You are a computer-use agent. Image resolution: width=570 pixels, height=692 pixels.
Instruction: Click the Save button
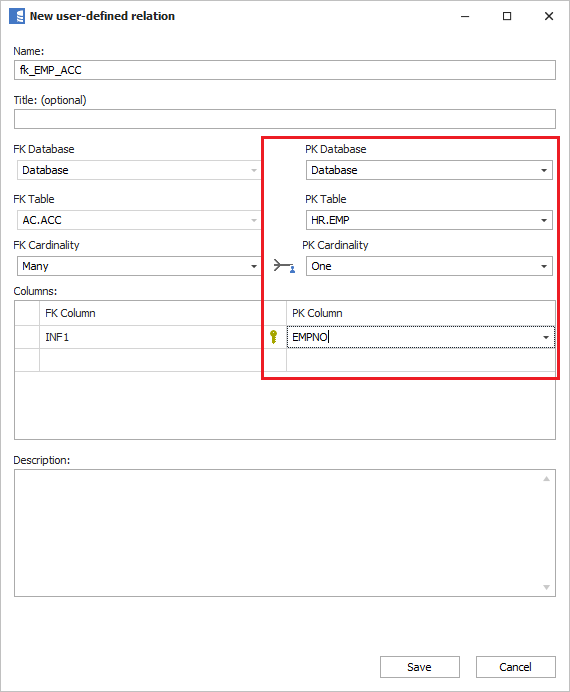tap(420, 667)
